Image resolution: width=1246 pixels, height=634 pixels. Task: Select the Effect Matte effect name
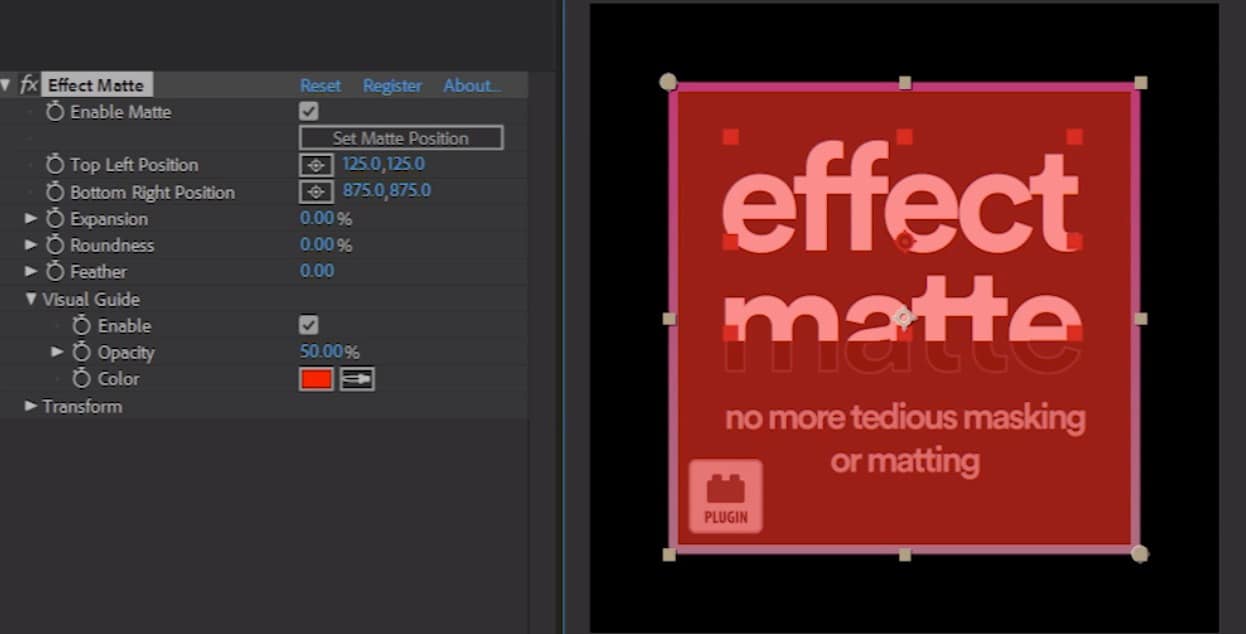pyautogui.click(x=96, y=85)
